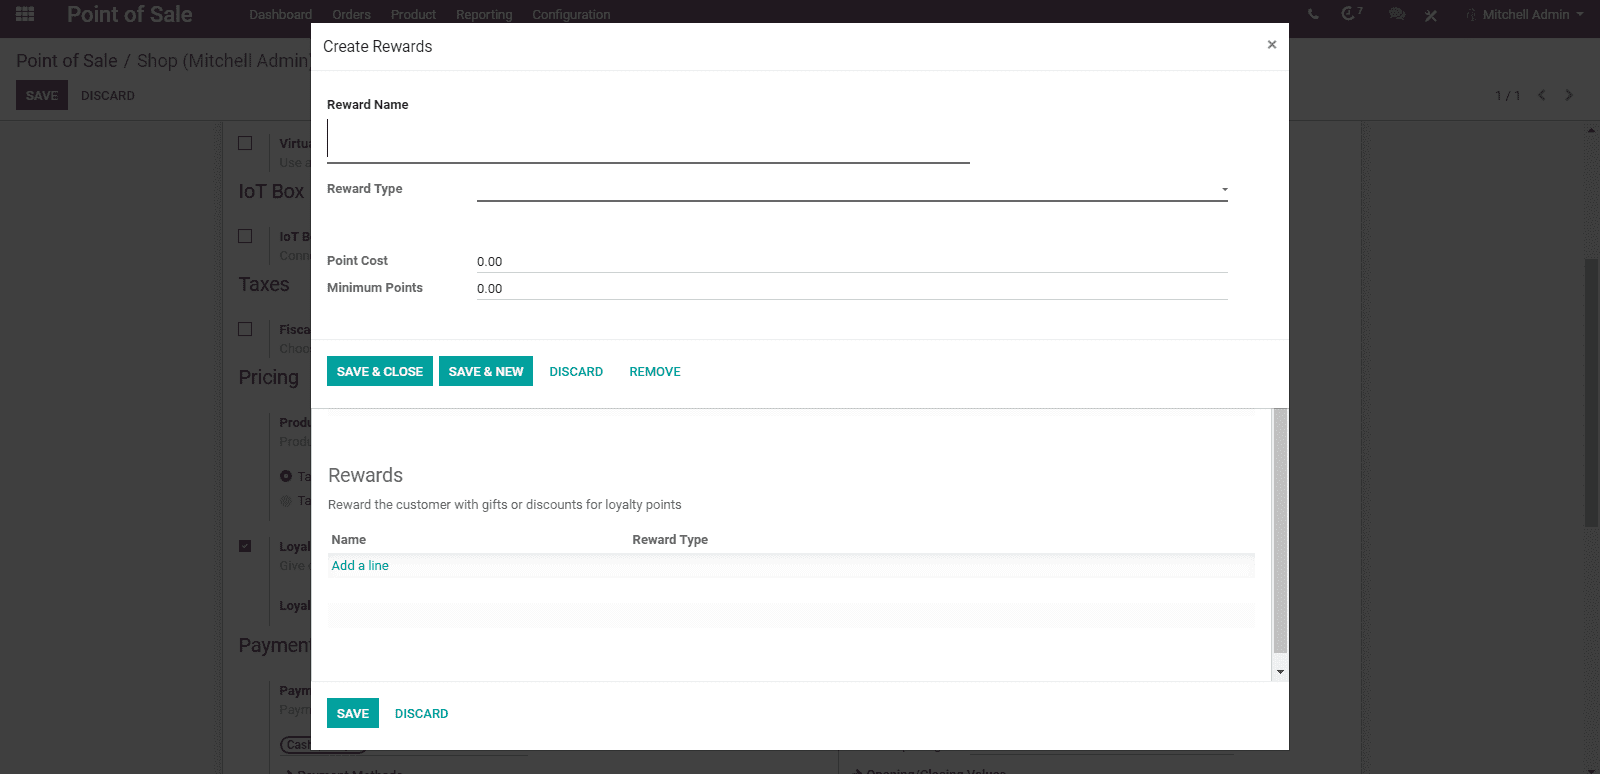
Task: Click Add a line in Rewards table
Action: point(360,565)
